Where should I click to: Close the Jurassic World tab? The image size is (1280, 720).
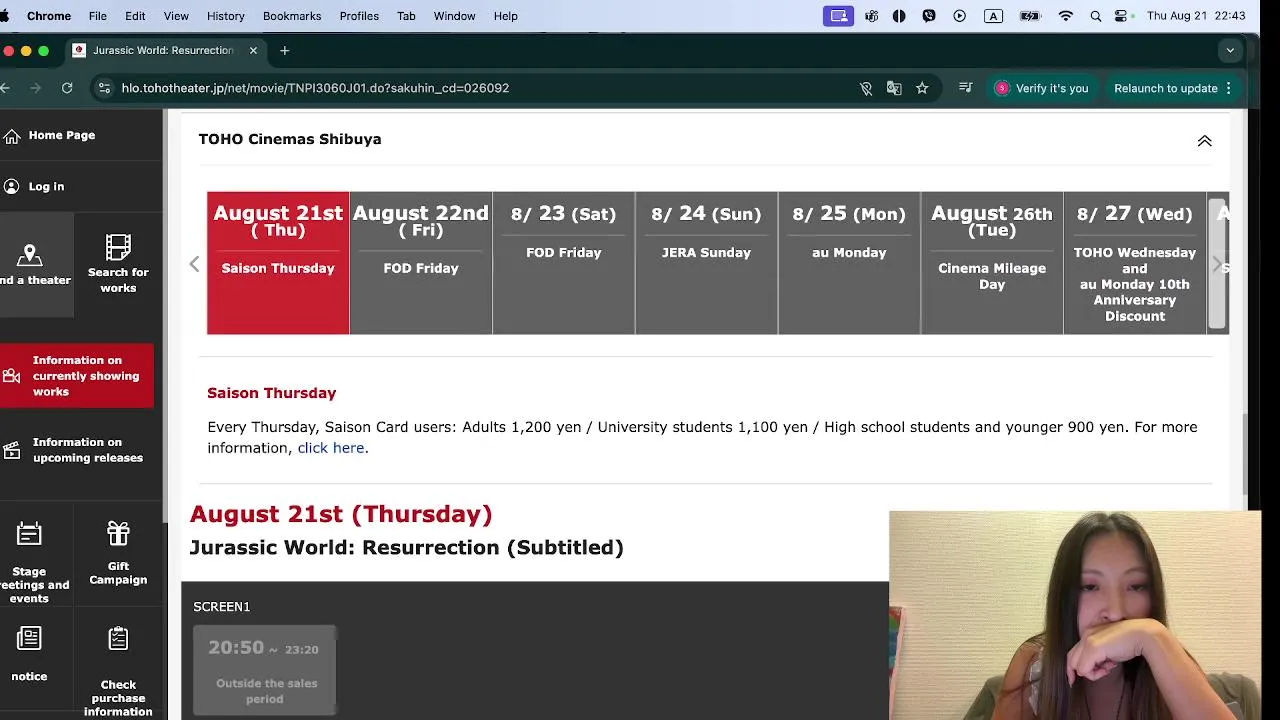coord(253,50)
